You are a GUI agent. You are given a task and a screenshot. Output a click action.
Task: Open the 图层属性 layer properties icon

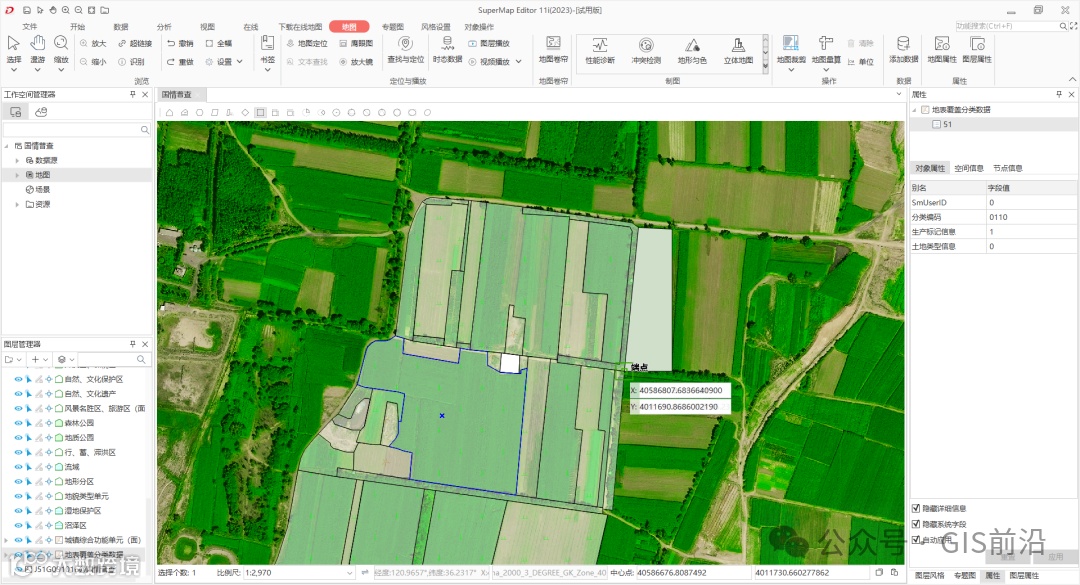pyautogui.click(x=977, y=46)
